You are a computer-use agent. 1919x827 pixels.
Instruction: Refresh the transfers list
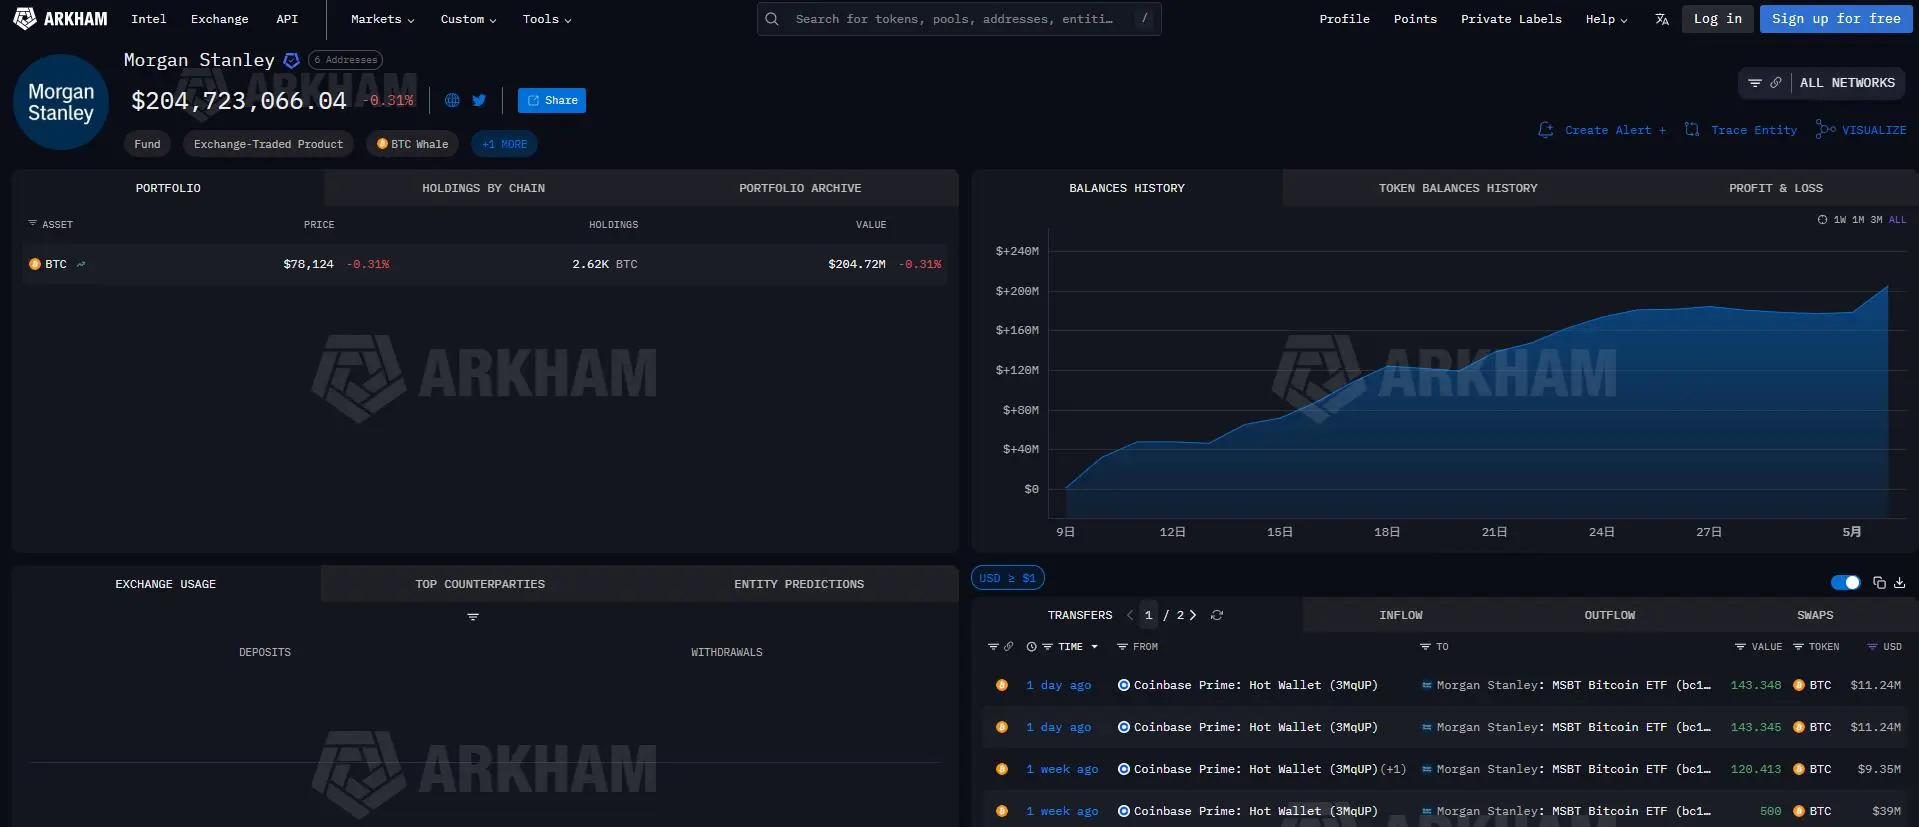(1217, 615)
